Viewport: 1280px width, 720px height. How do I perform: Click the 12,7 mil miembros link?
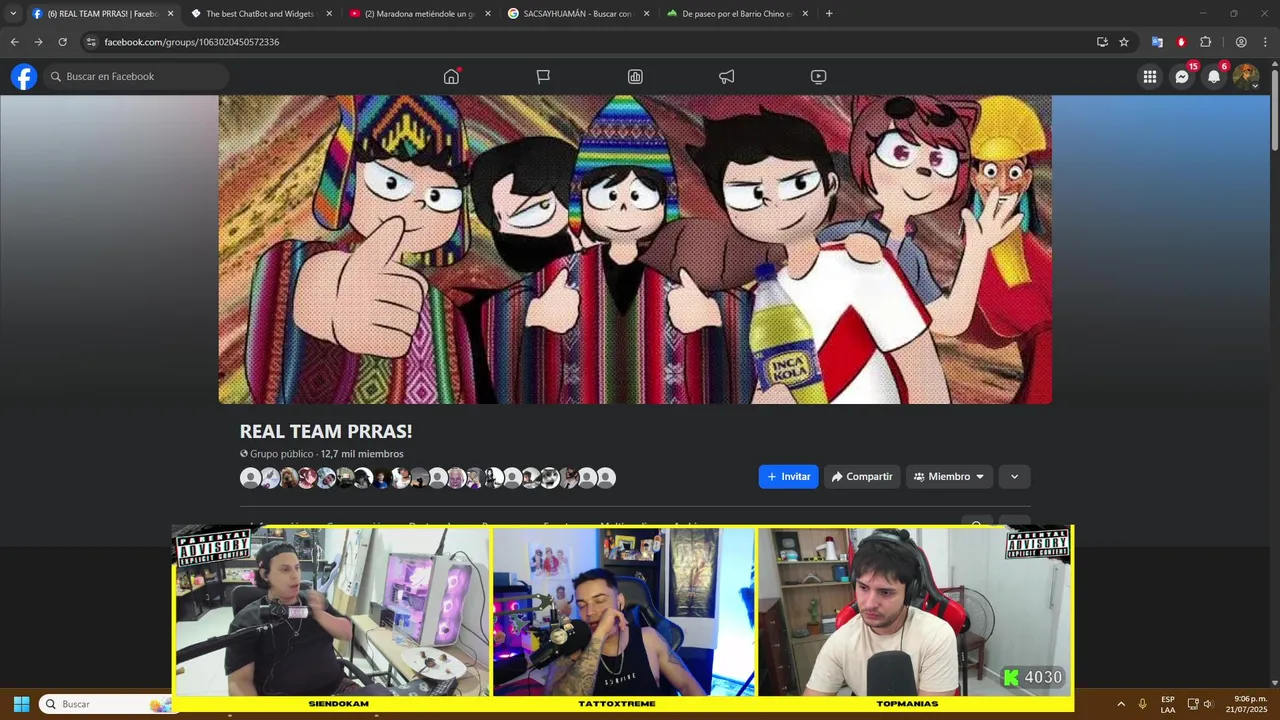(x=362, y=454)
